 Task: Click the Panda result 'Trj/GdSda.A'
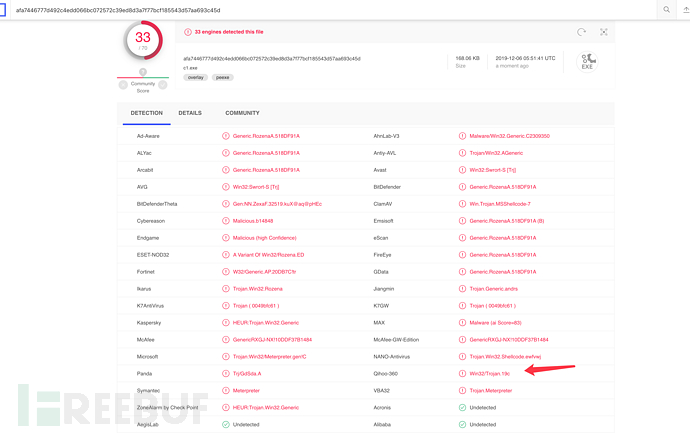coord(247,374)
